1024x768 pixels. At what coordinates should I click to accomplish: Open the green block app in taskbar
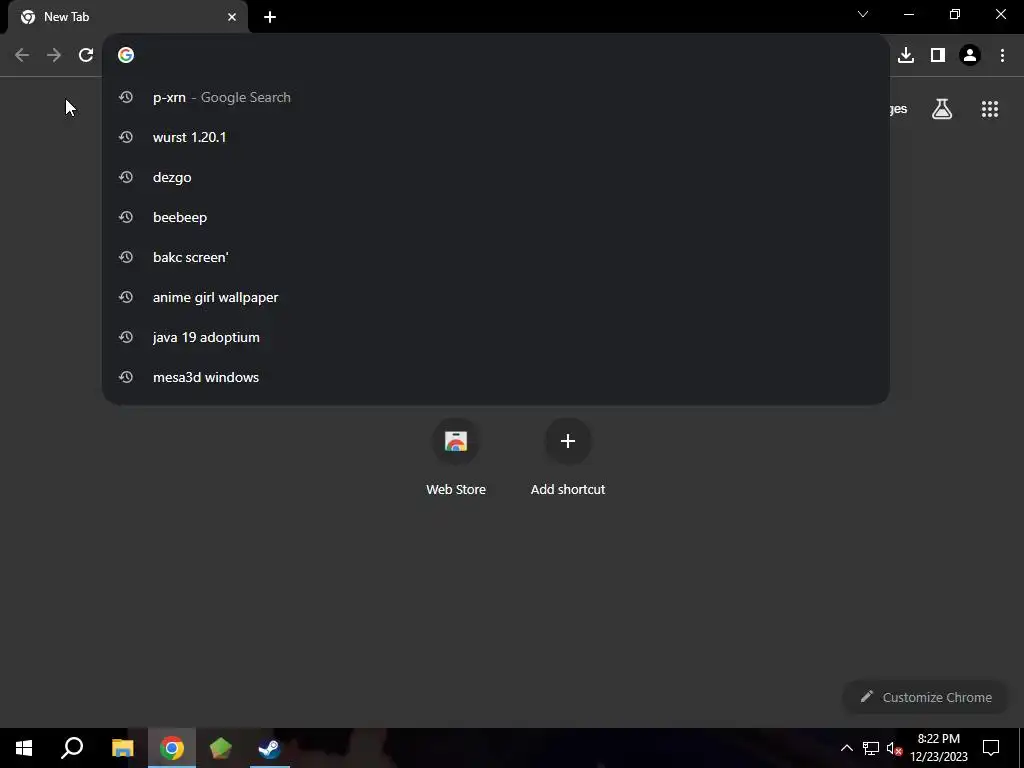pos(221,748)
